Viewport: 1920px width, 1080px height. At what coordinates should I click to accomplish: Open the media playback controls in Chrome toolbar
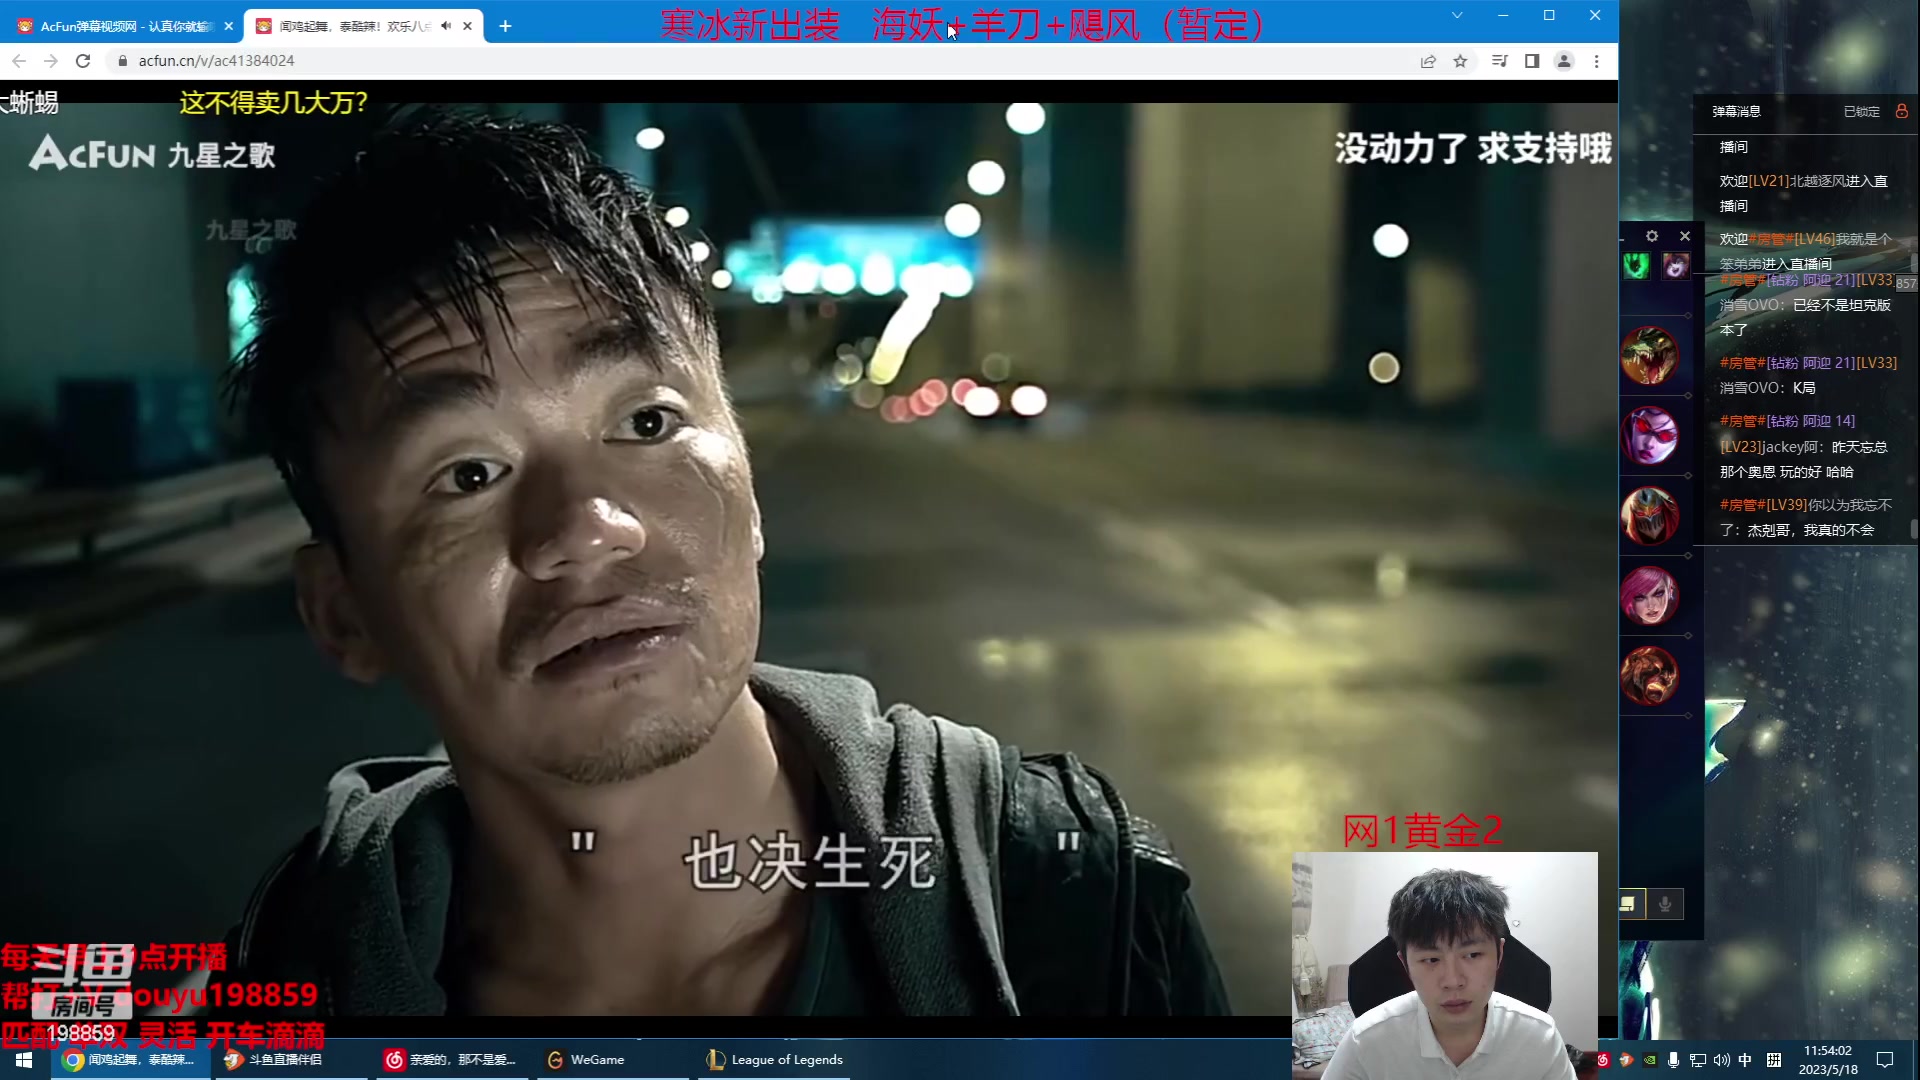[x=1499, y=61]
